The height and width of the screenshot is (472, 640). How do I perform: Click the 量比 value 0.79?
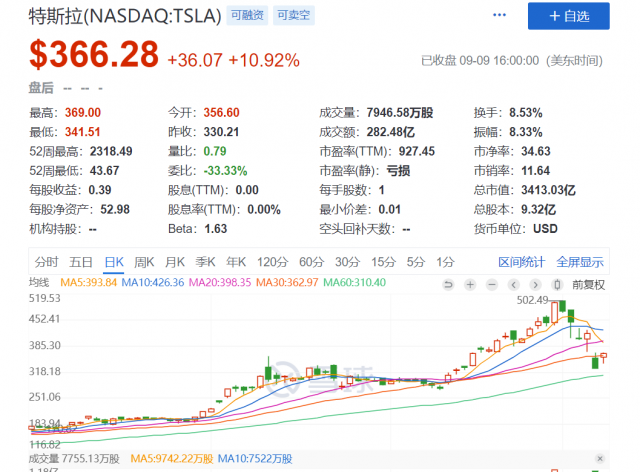[215, 151]
